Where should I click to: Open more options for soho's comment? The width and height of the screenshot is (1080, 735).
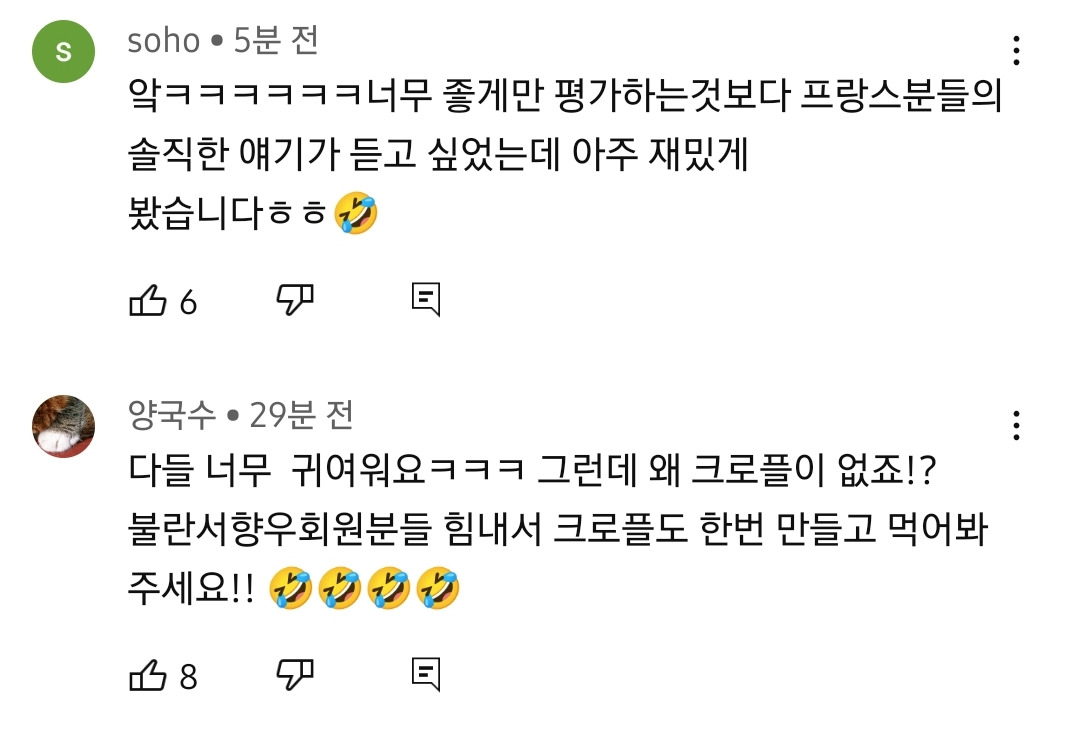click(x=1016, y=50)
